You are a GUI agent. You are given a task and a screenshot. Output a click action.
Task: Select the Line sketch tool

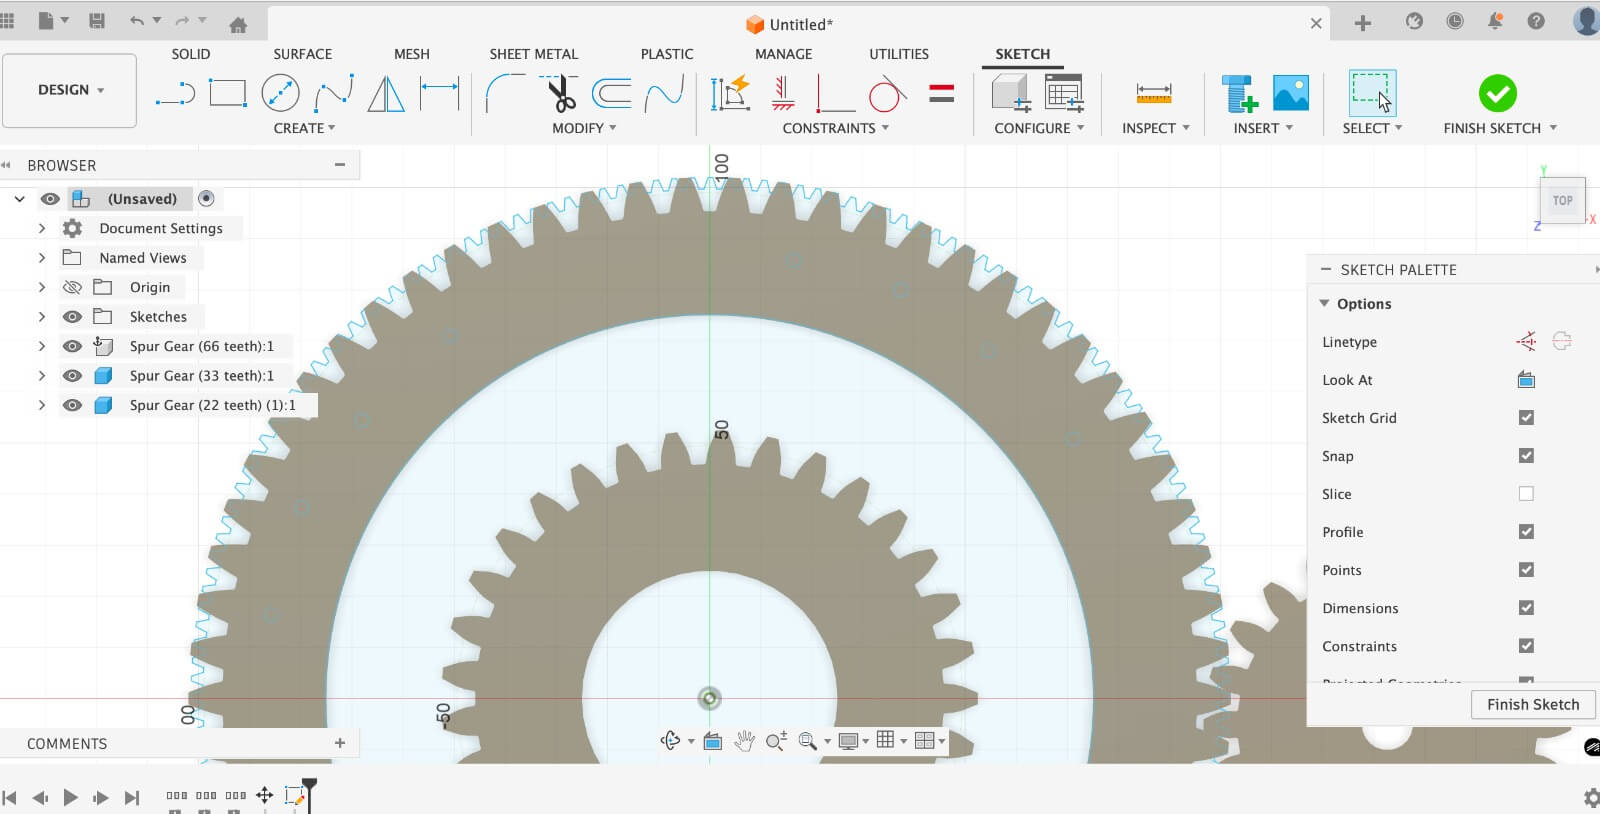point(175,94)
